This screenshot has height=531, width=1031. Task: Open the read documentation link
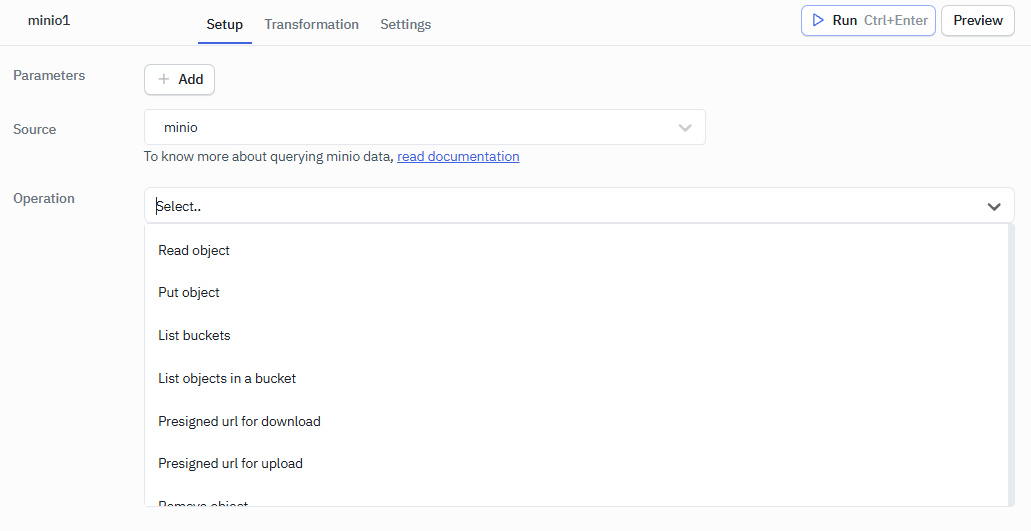click(x=458, y=156)
